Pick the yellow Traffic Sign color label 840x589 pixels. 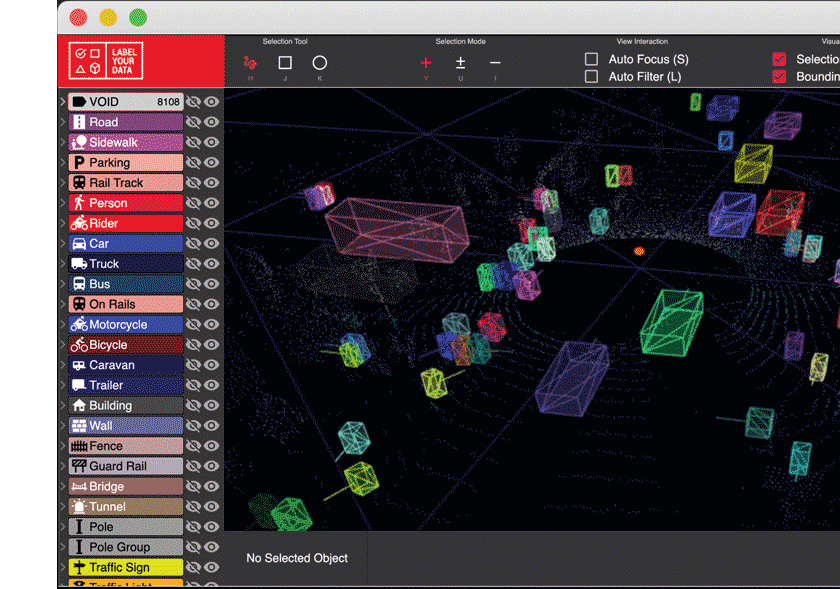click(125, 568)
